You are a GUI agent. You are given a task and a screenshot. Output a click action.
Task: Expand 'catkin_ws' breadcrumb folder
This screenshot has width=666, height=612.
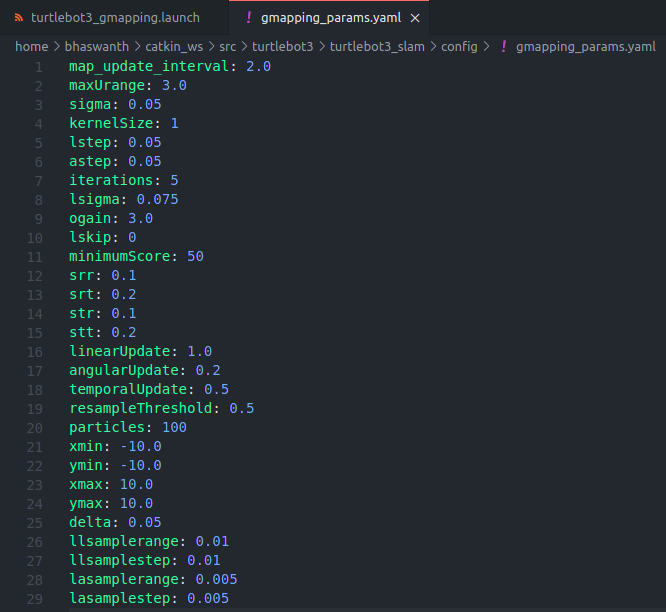coord(176,47)
